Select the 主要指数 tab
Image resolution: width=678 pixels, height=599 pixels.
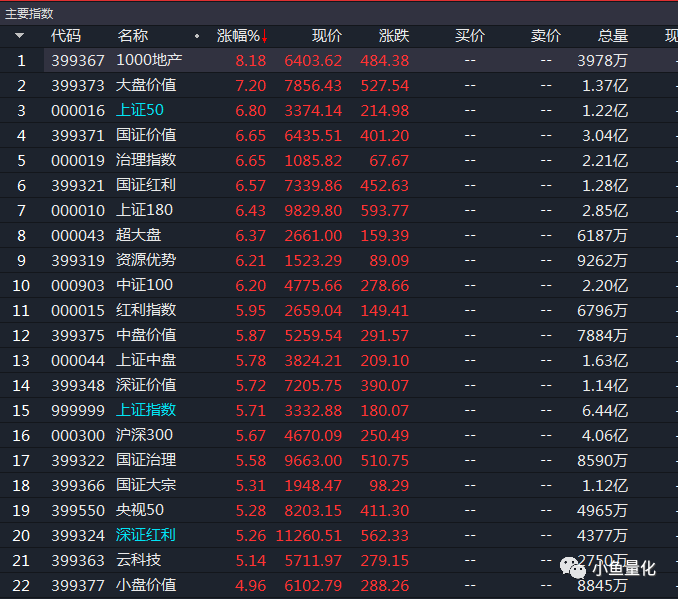29,13
